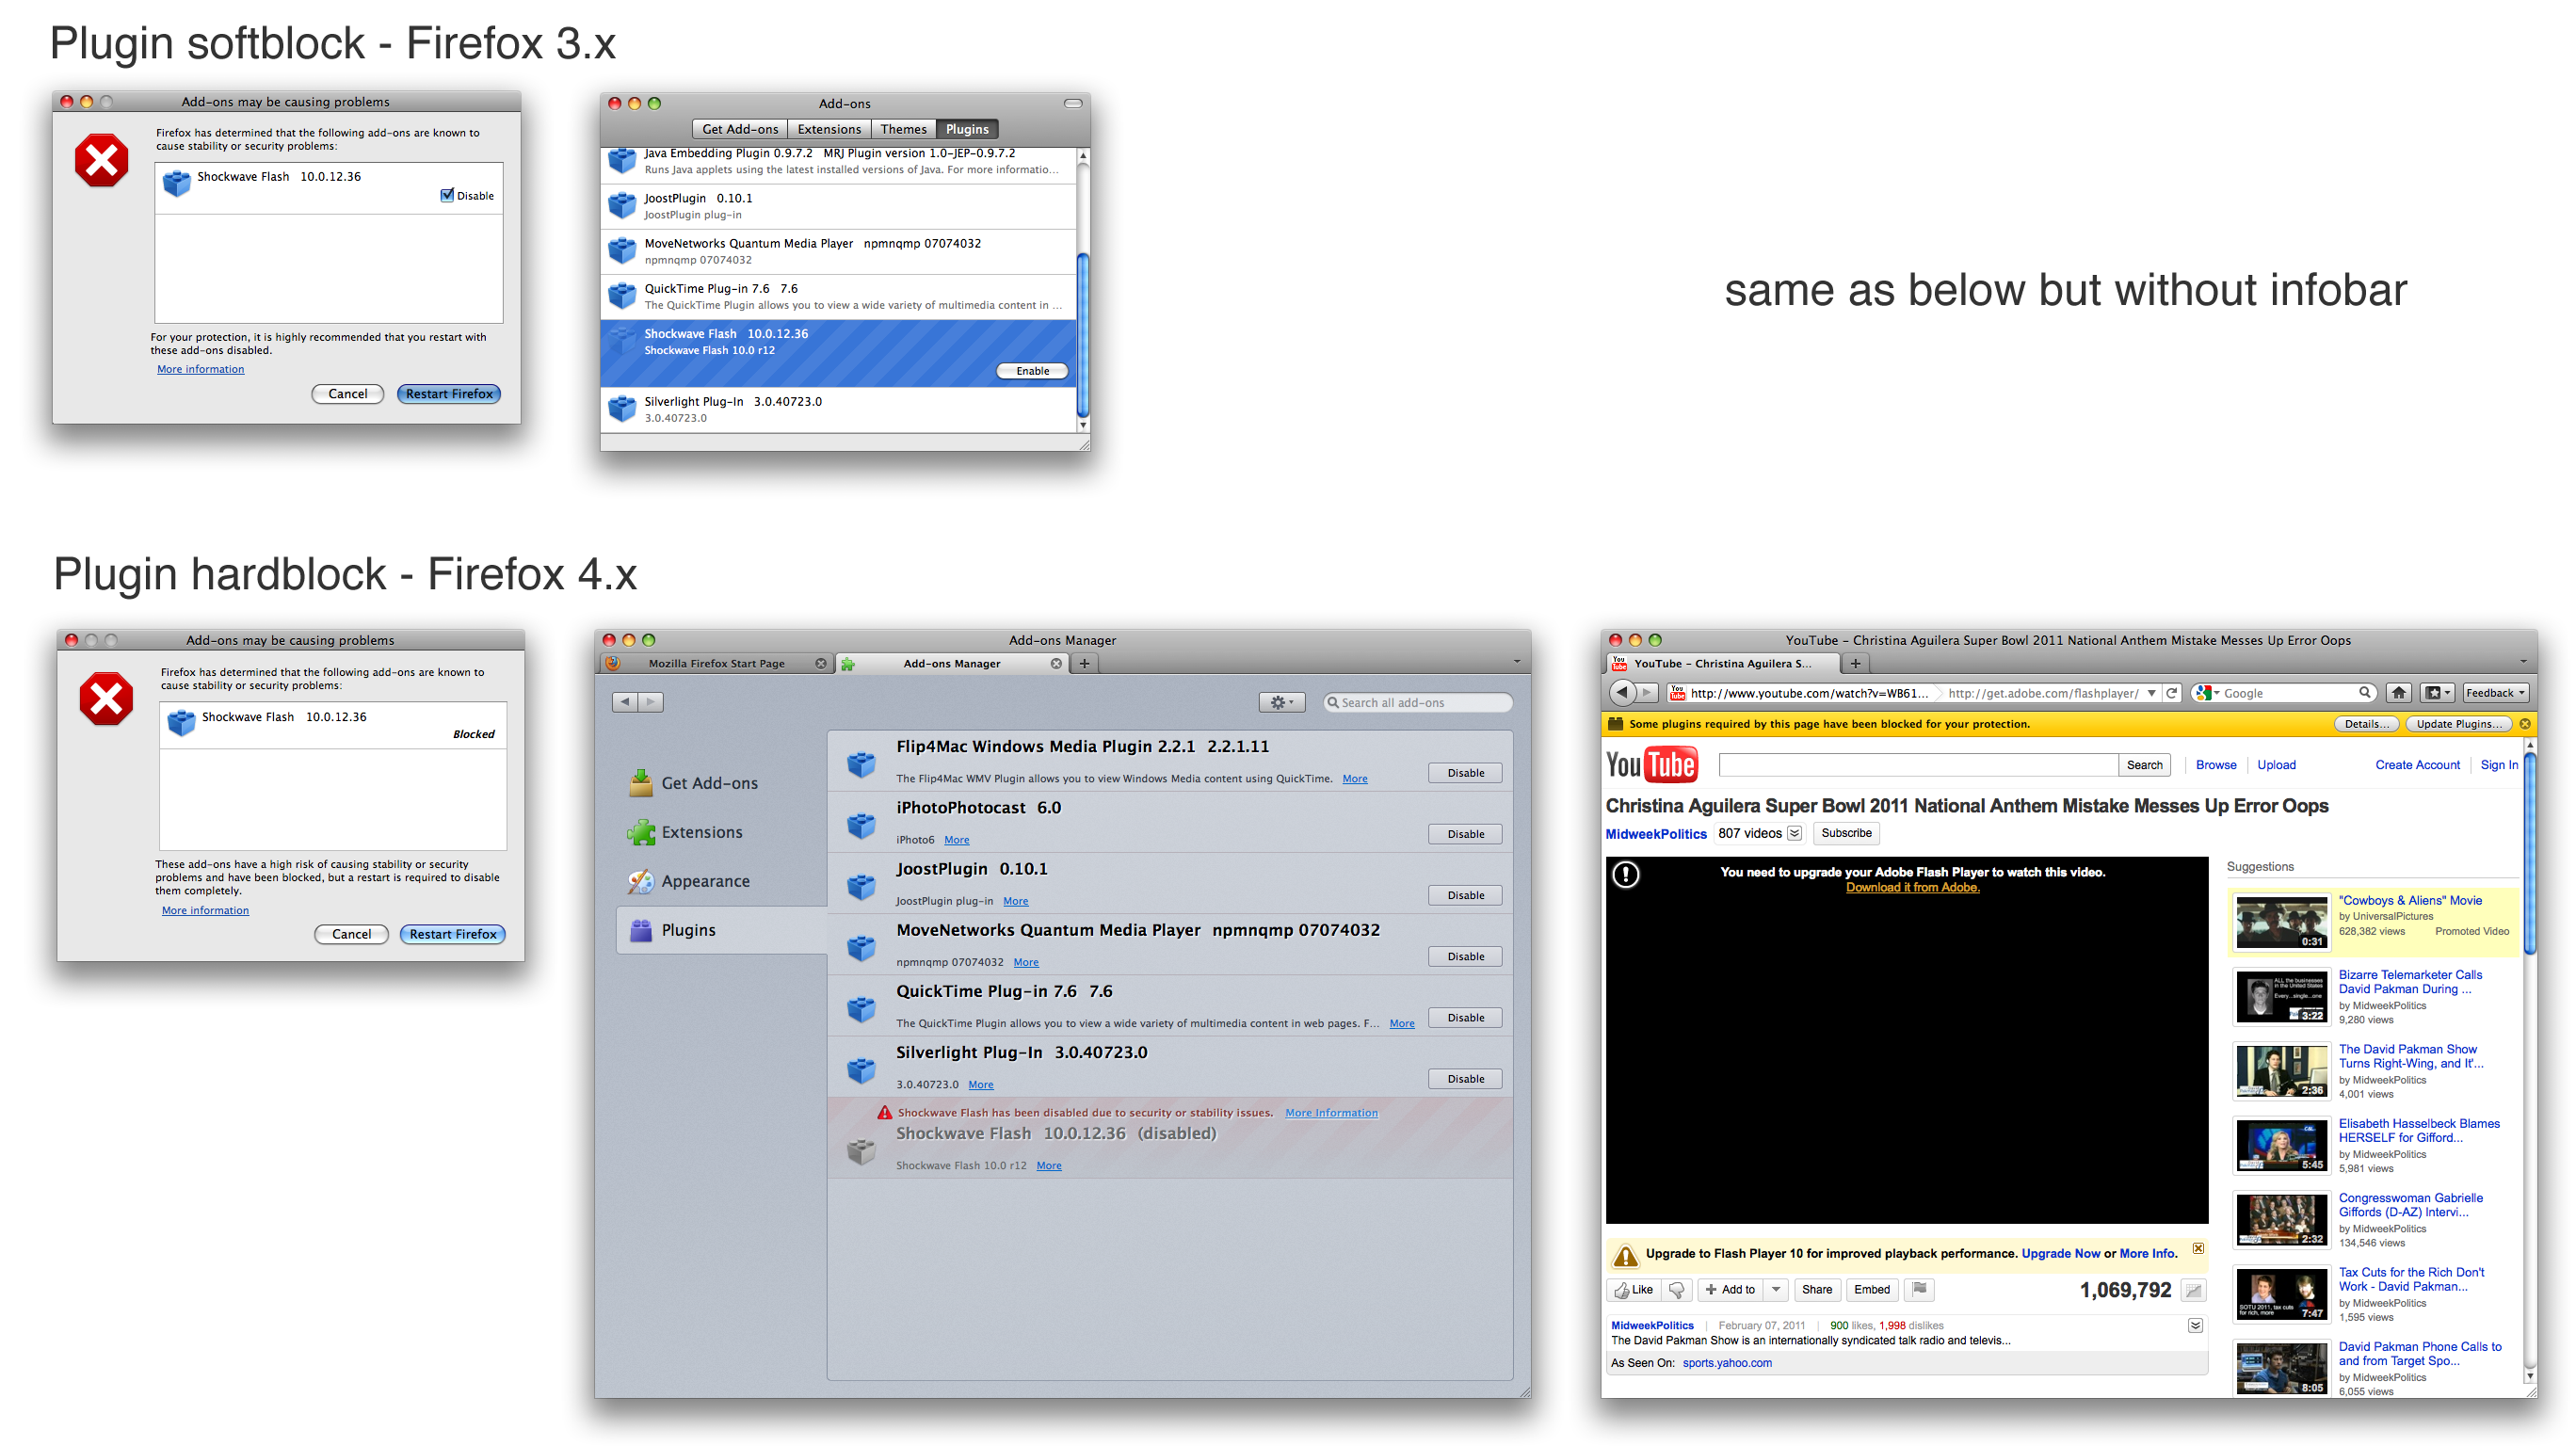Open the Google search engine dropdown
Screen dimensions: 2576x1446
(2207, 692)
